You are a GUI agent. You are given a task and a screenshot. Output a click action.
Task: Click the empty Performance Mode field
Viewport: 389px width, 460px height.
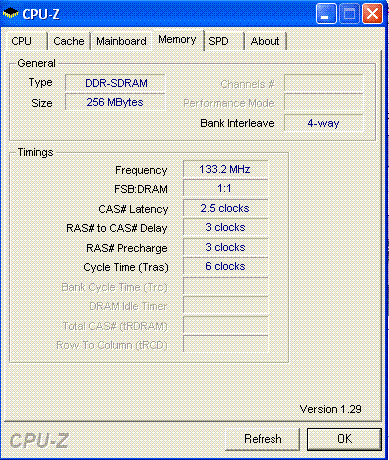pos(323,102)
